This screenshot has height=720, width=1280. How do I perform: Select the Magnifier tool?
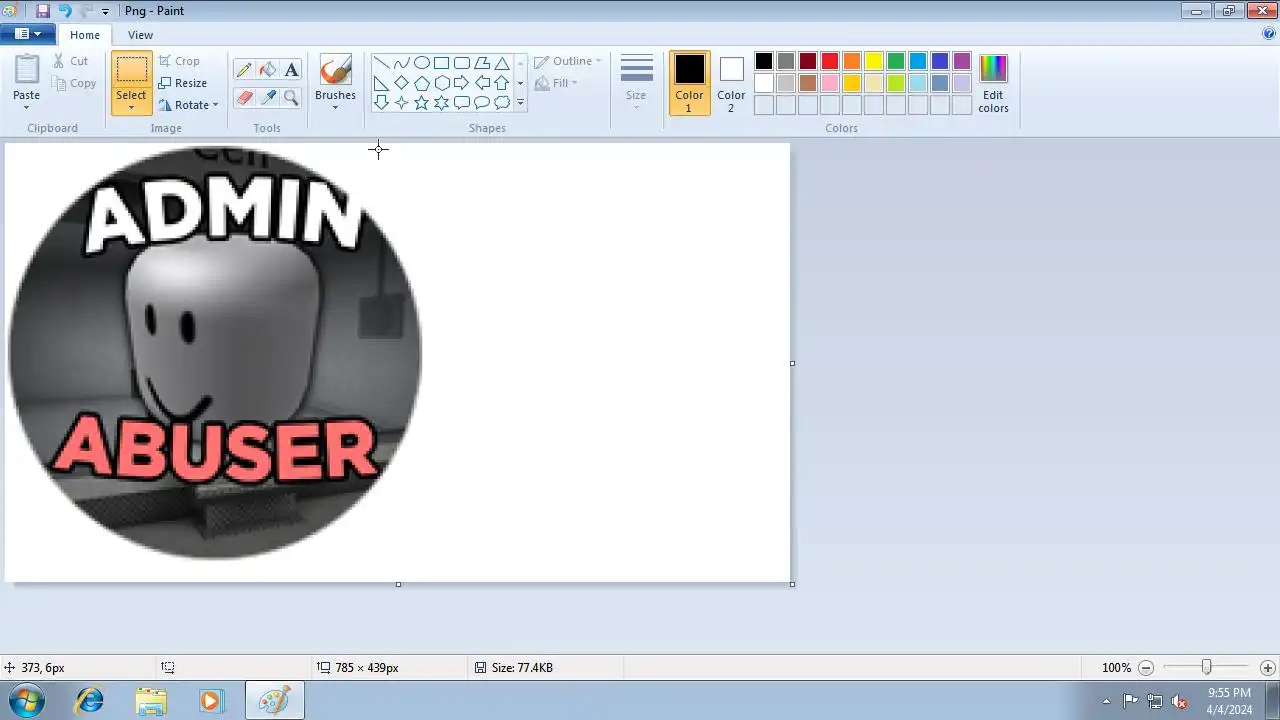[x=291, y=97]
